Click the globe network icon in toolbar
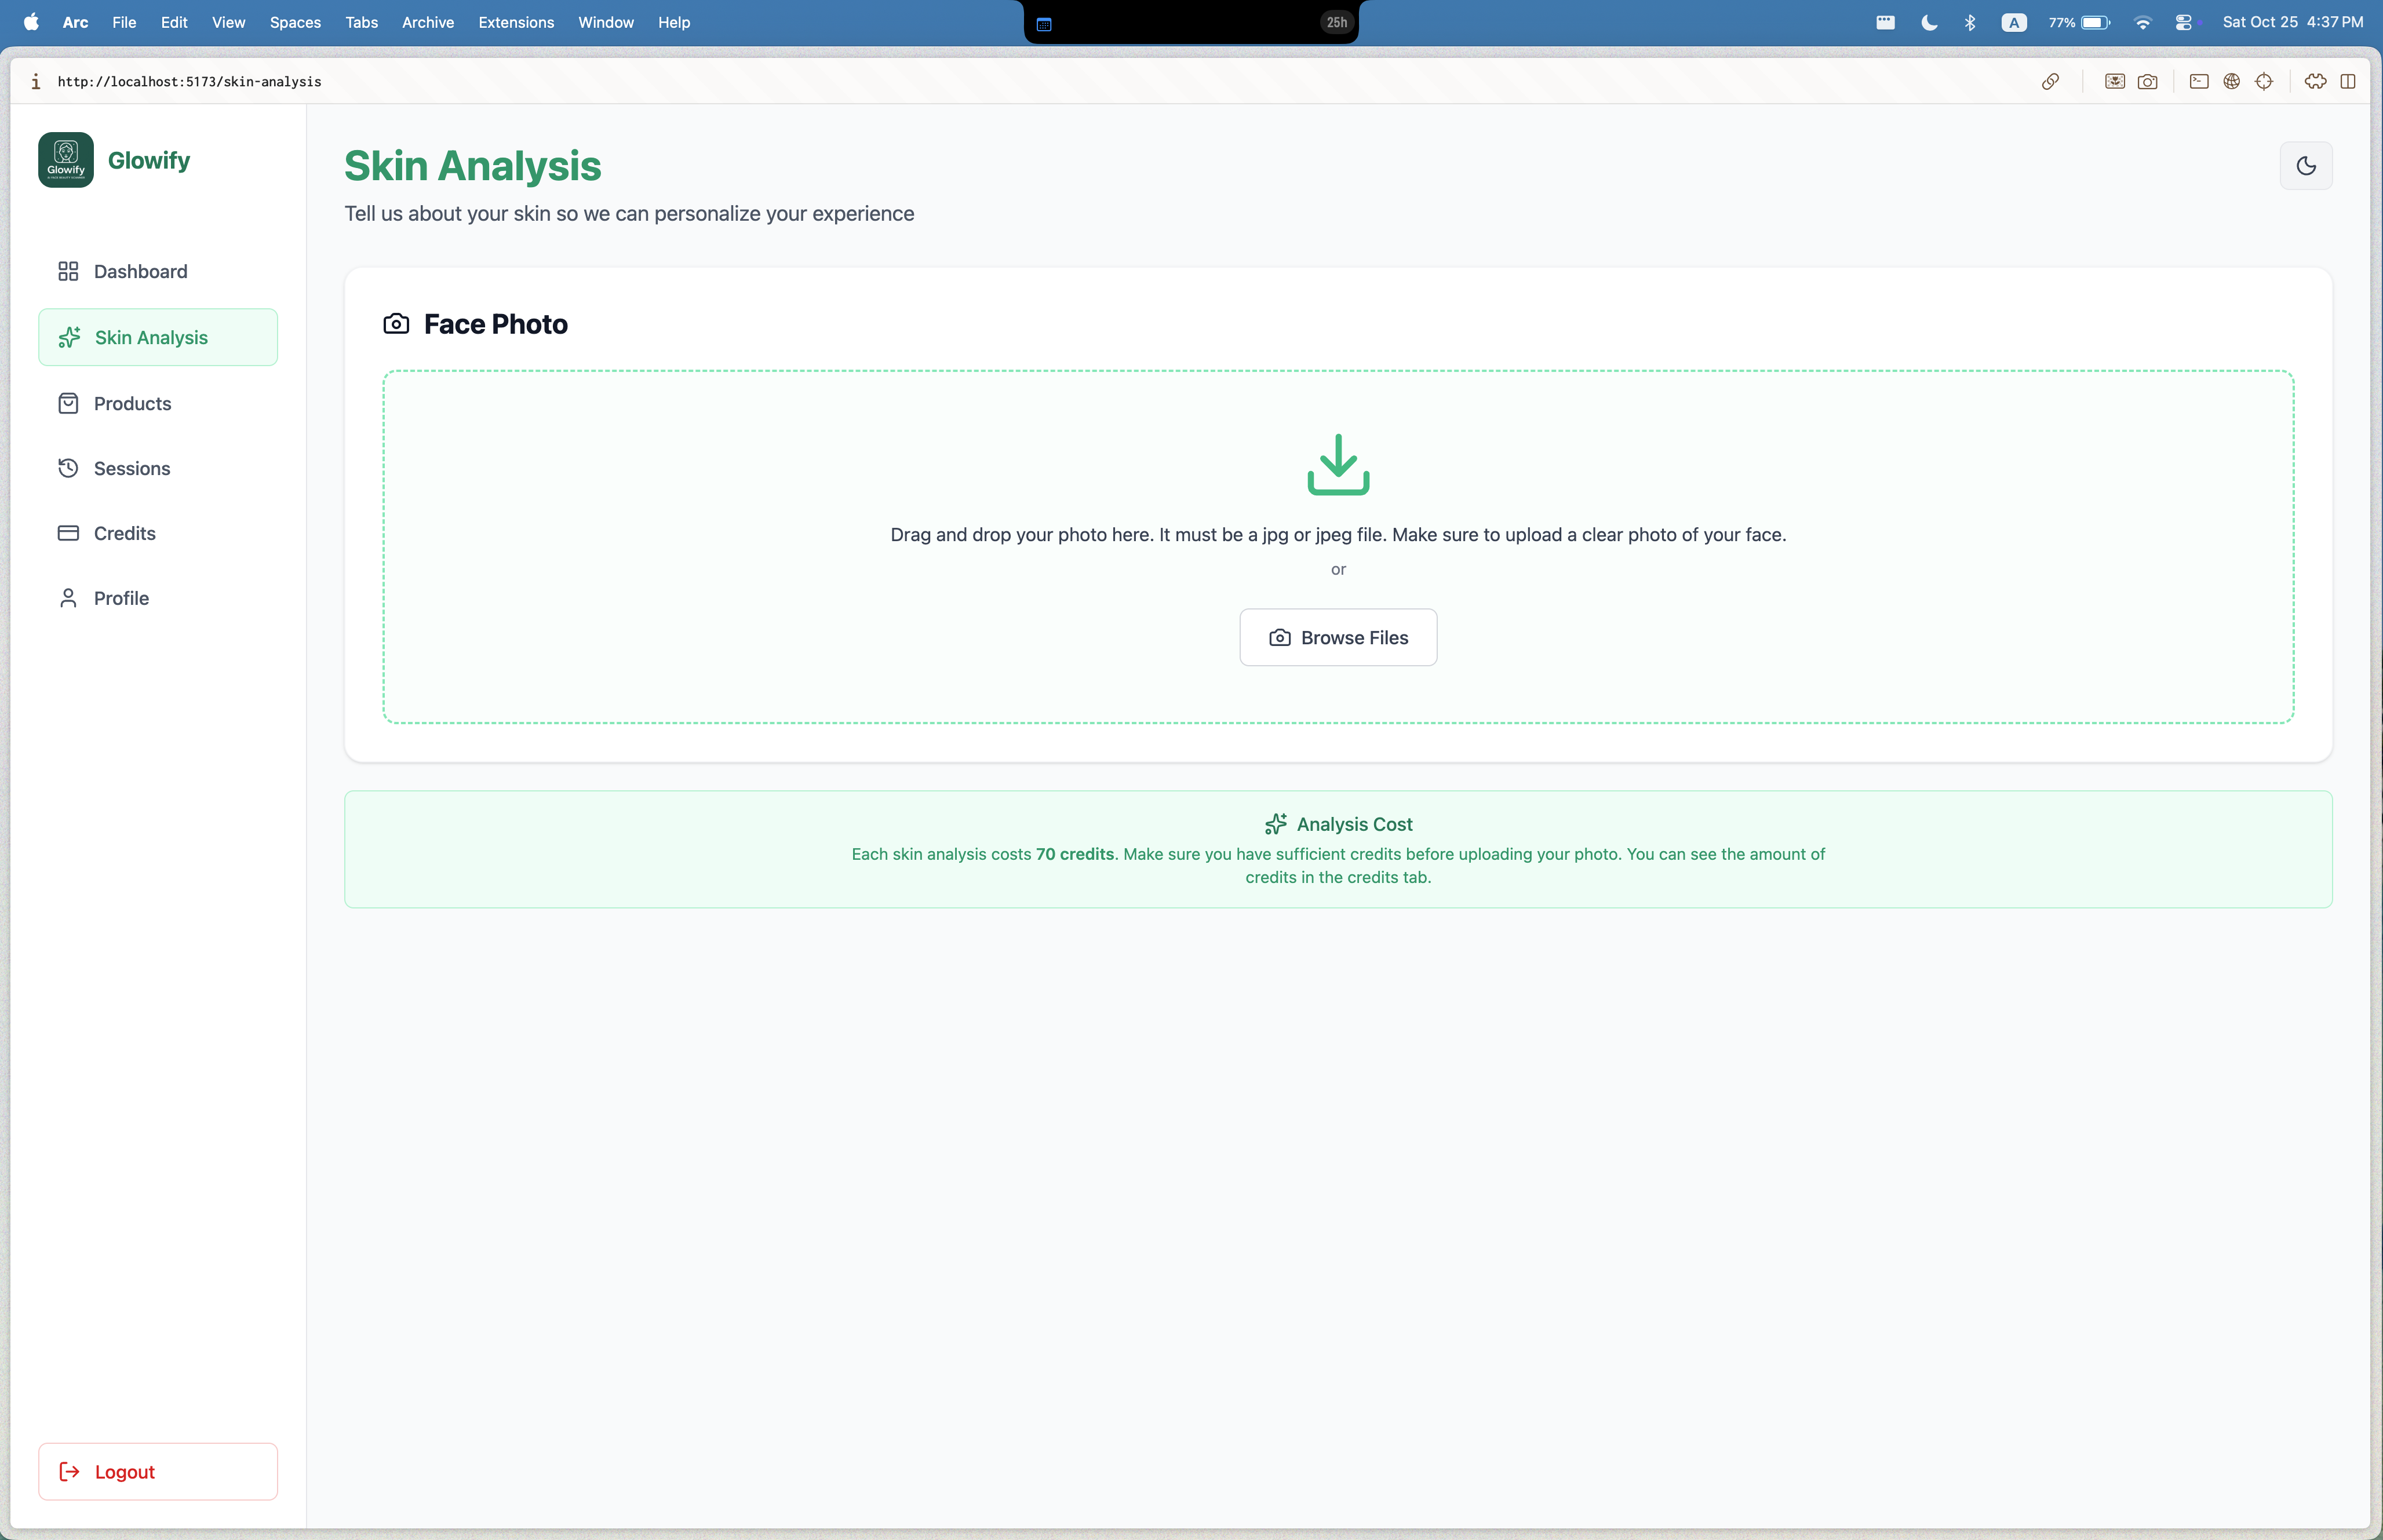This screenshot has height=1540, width=2383. pyautogui.click(x=2231, y=82)
